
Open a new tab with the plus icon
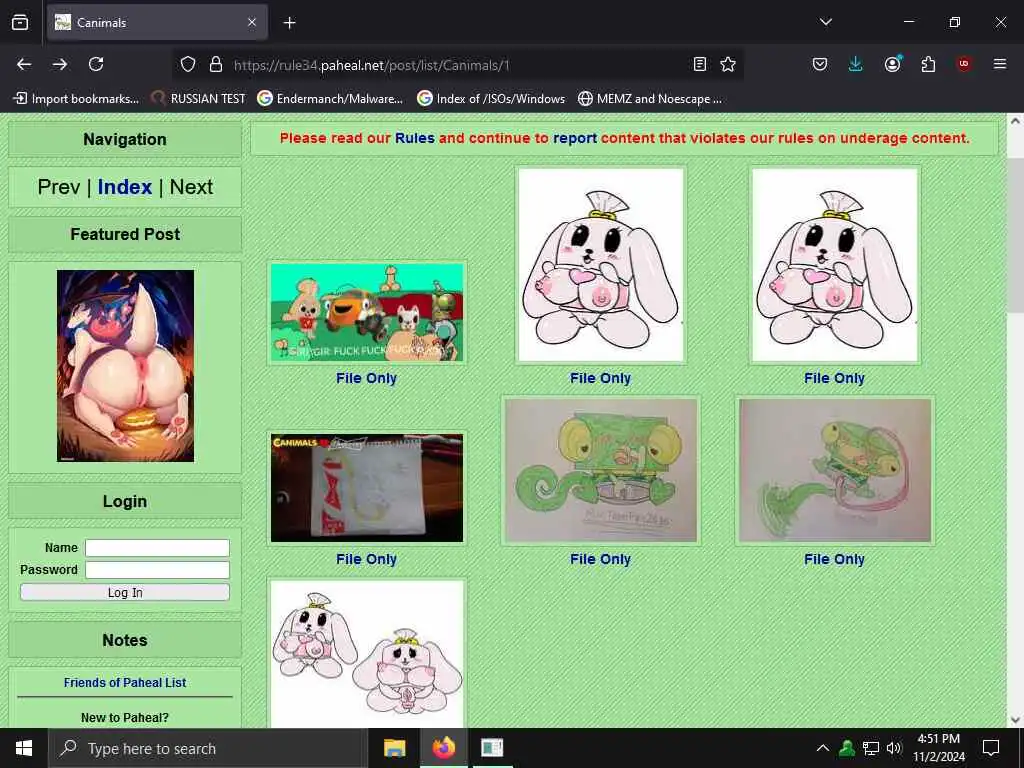[x=289, y=23]
